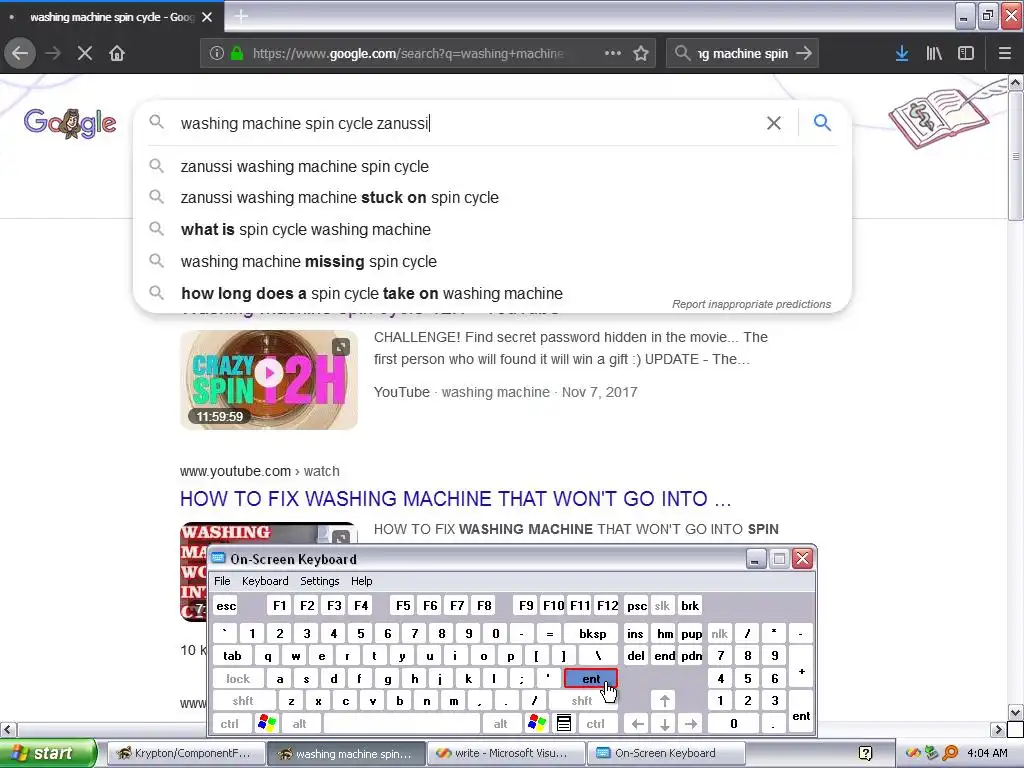Click in the Google search input field

[x=467, y=123]
